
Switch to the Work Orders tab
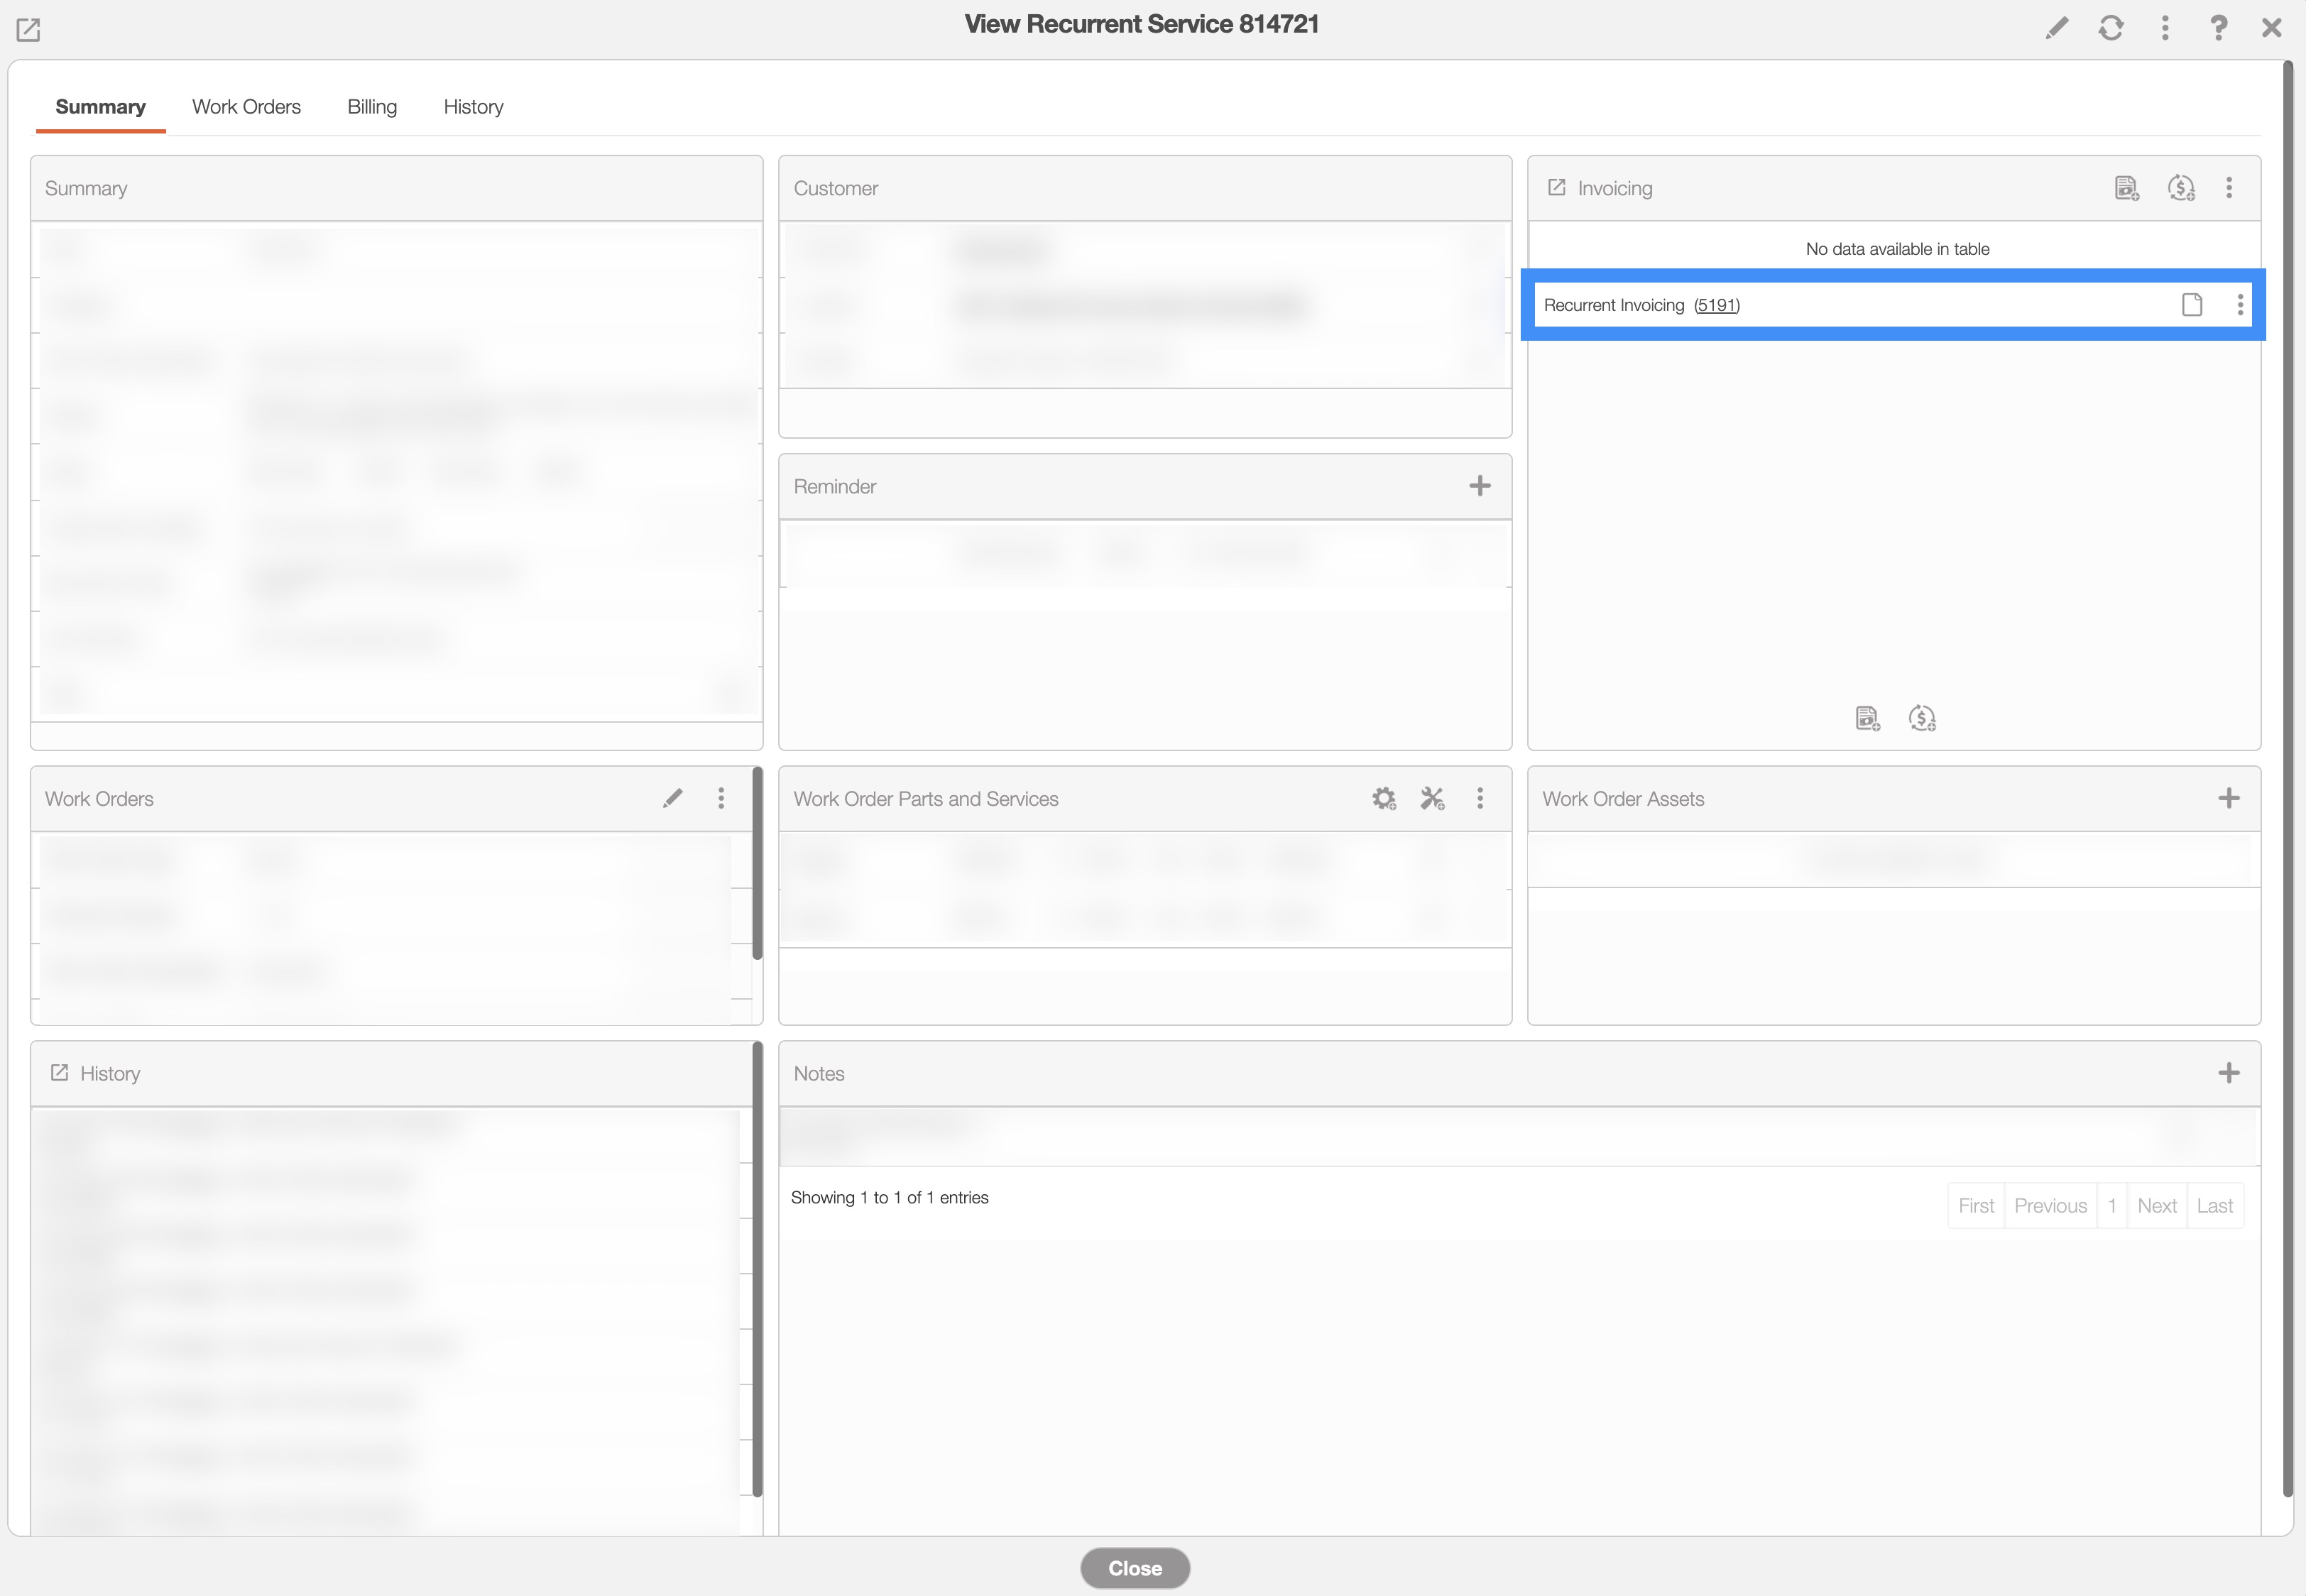(246, 107)
